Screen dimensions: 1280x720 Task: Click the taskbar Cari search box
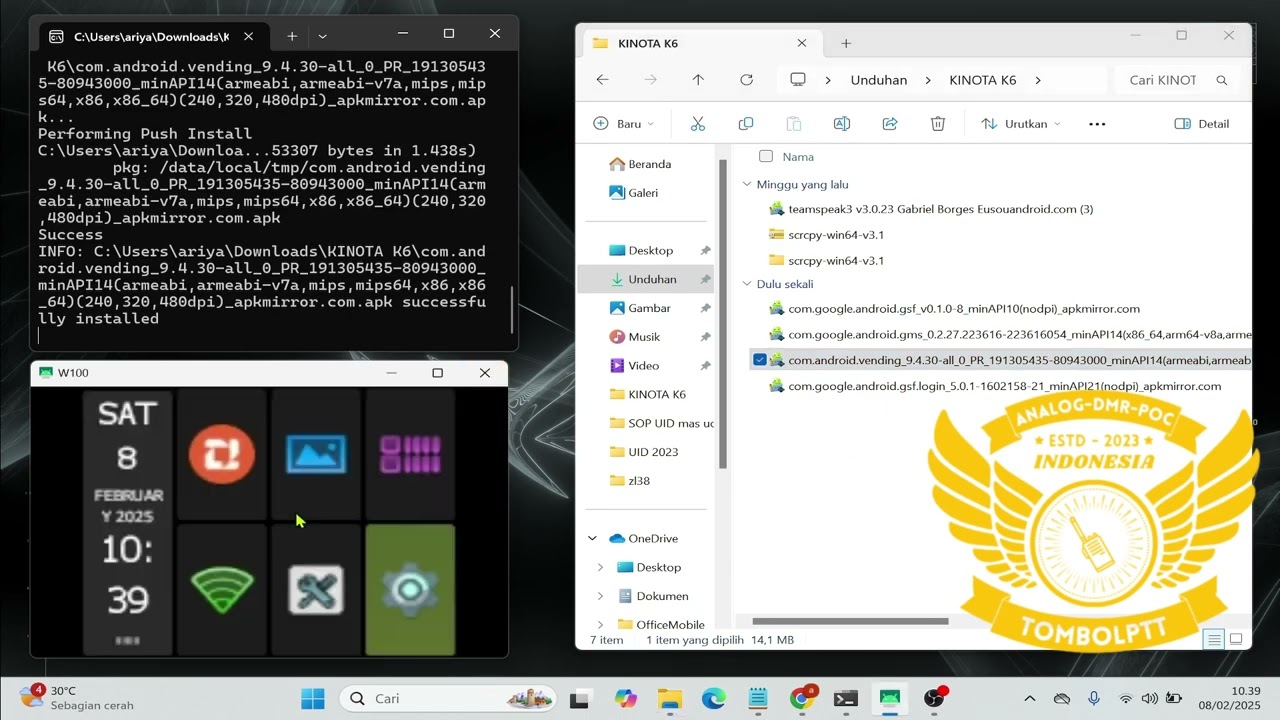[x=449, y=698]
